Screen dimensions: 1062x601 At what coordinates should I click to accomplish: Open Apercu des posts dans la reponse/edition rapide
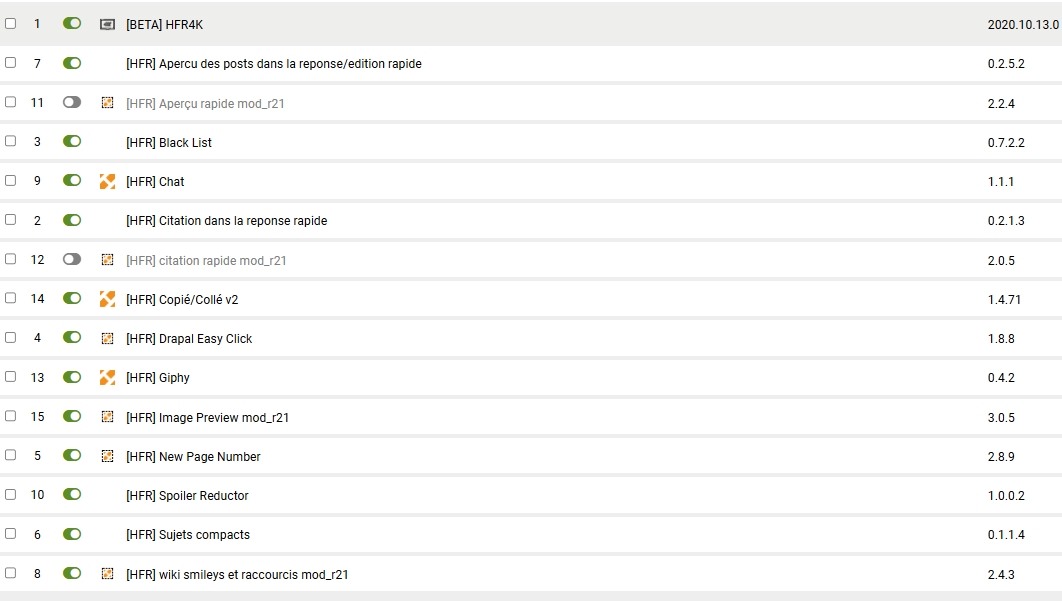click(x=273, y=64)
